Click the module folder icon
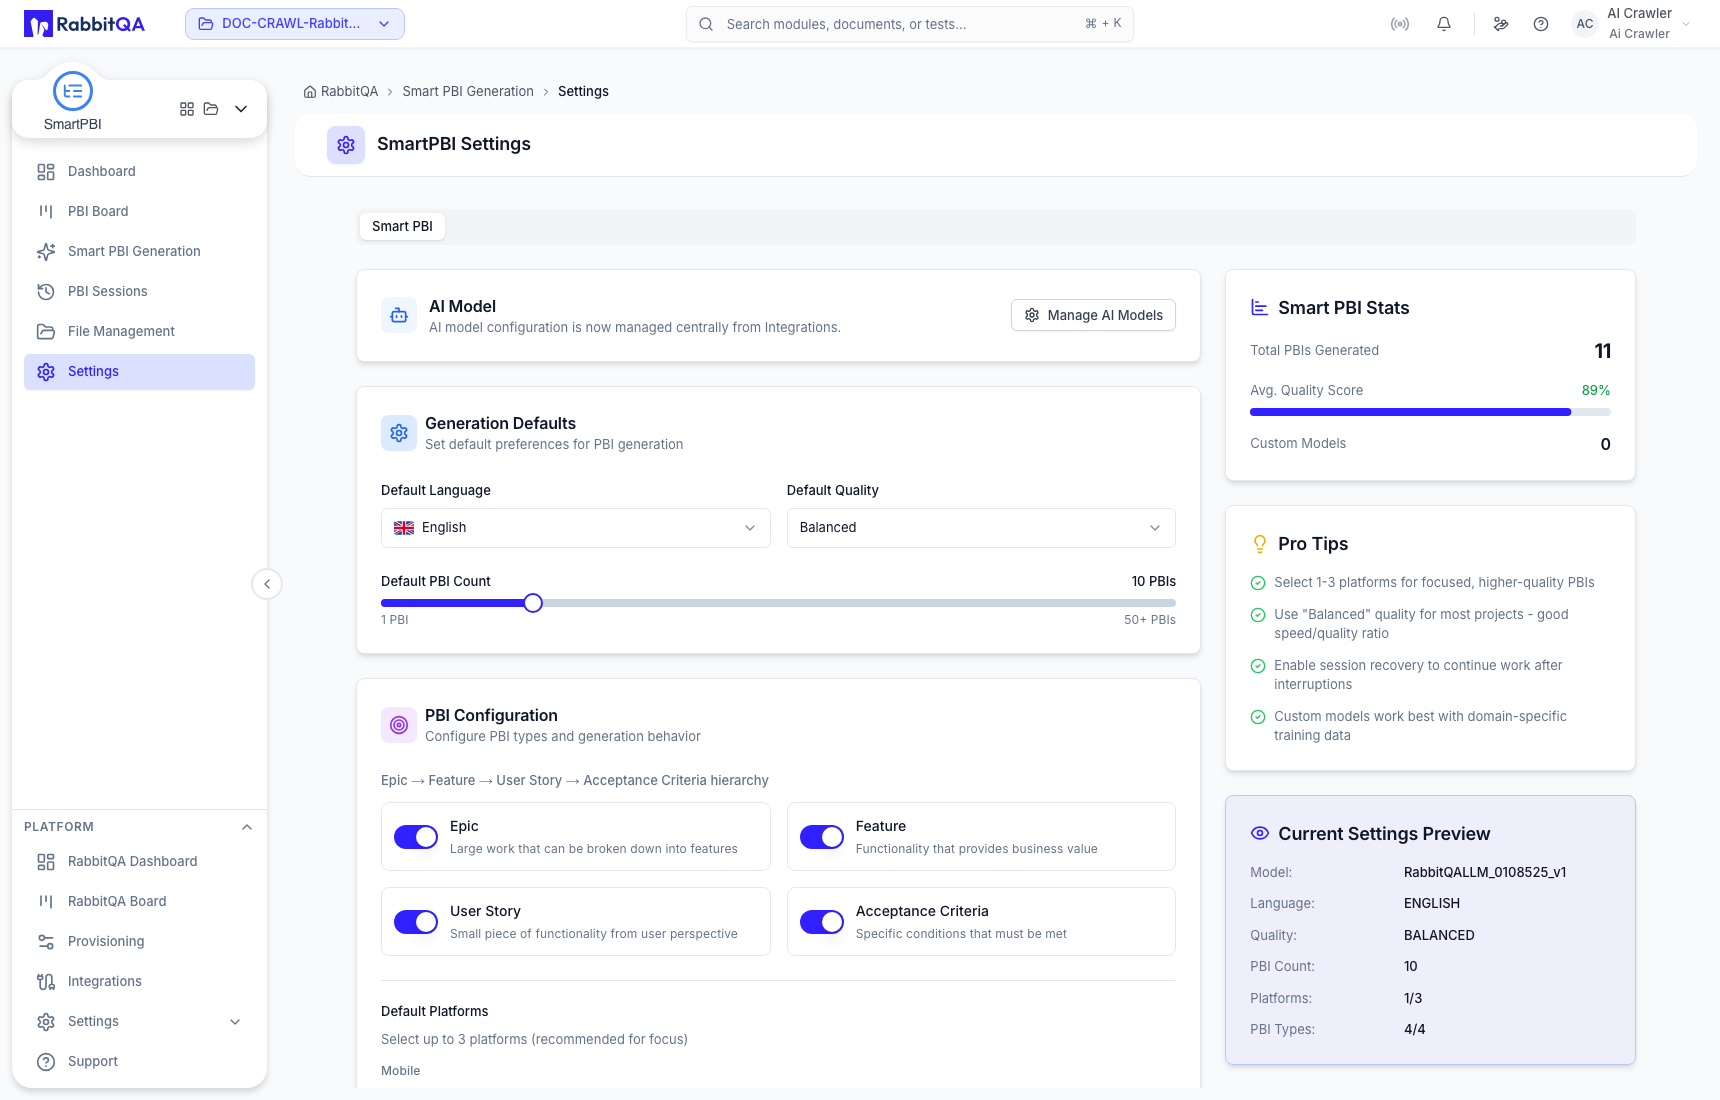1720x1100 pixels. 211,109
